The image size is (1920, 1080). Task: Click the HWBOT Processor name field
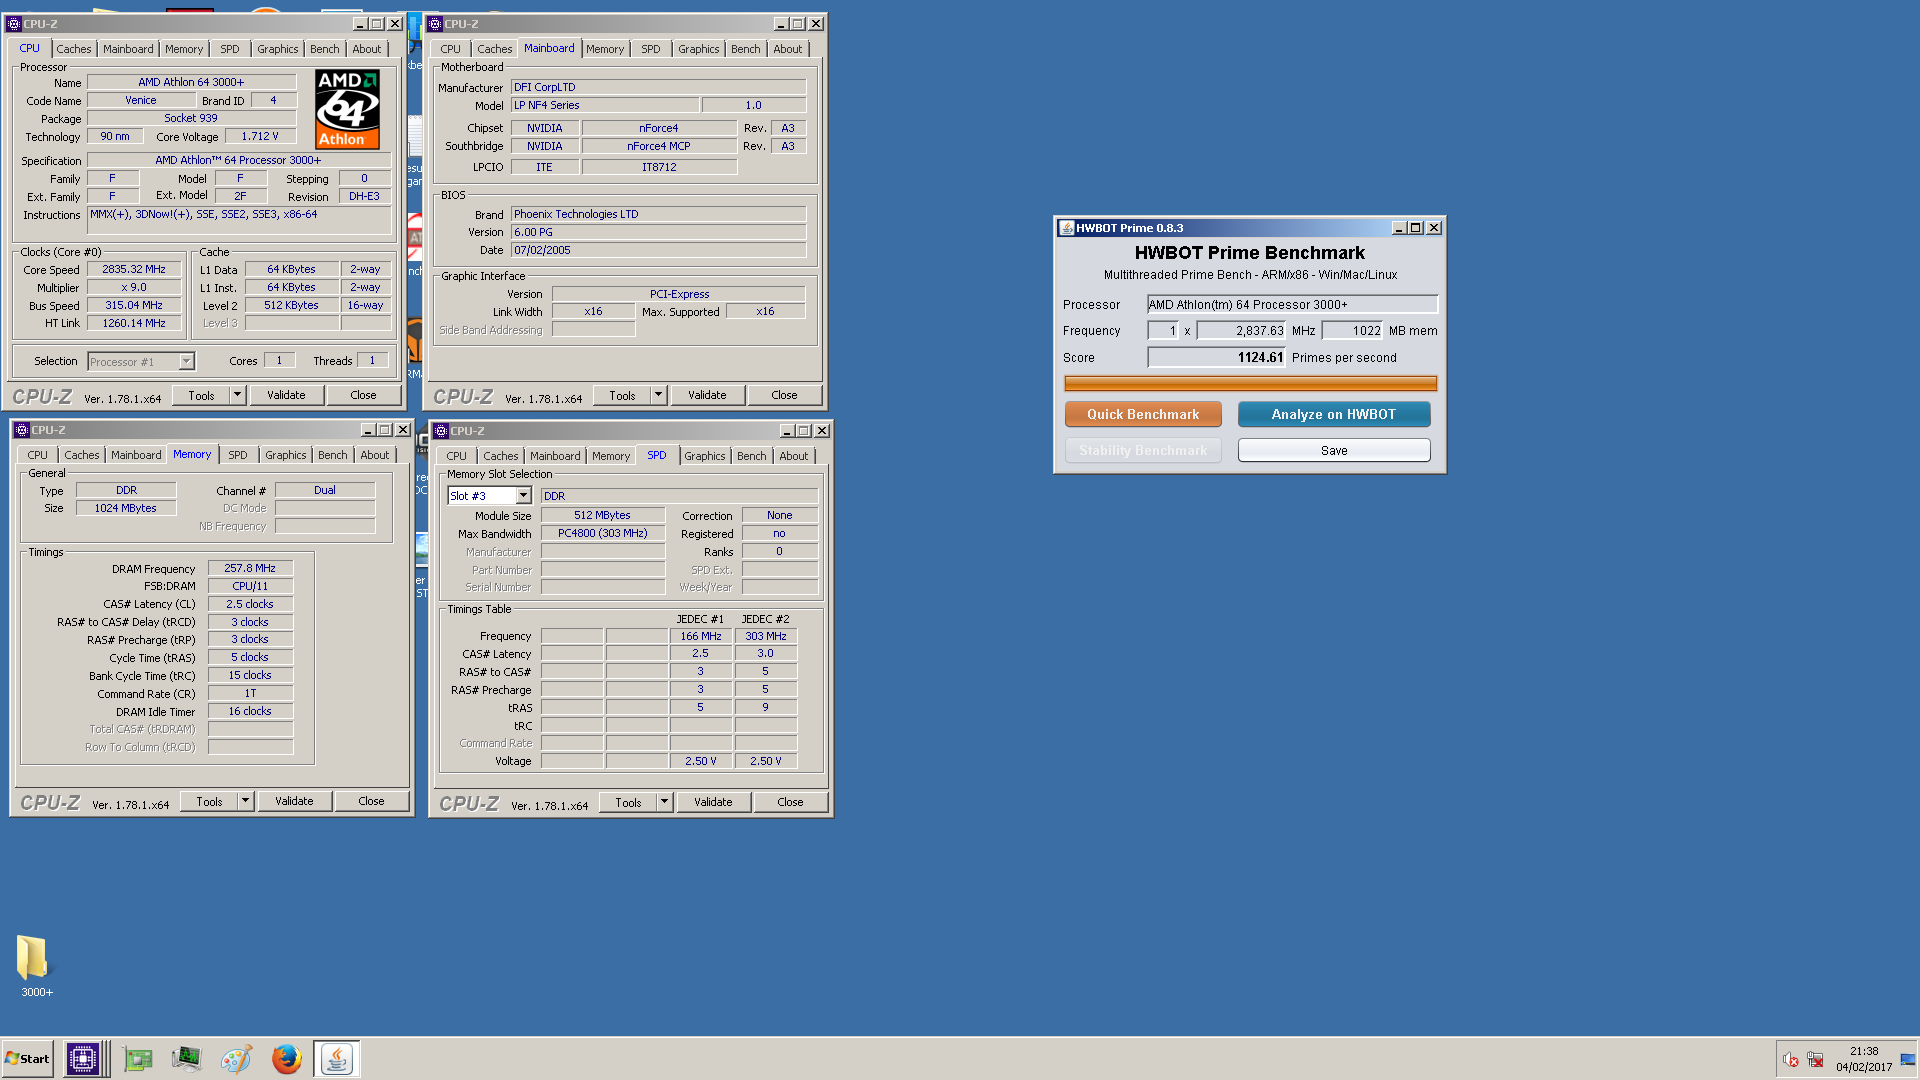point(1292,304)
